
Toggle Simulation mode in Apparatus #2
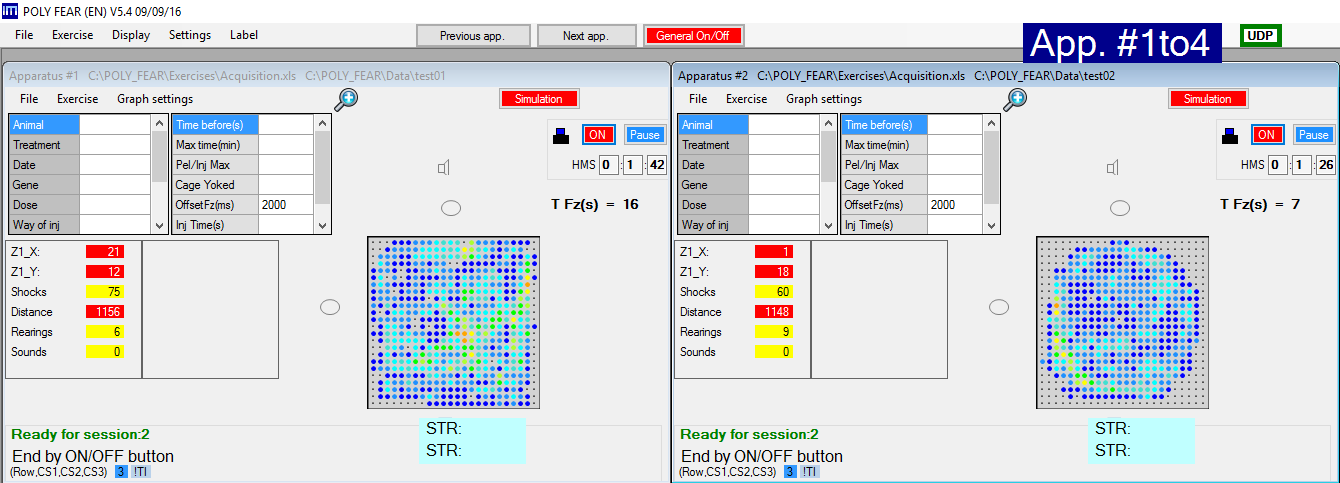pyautogui.click(x=1208, y=99)
